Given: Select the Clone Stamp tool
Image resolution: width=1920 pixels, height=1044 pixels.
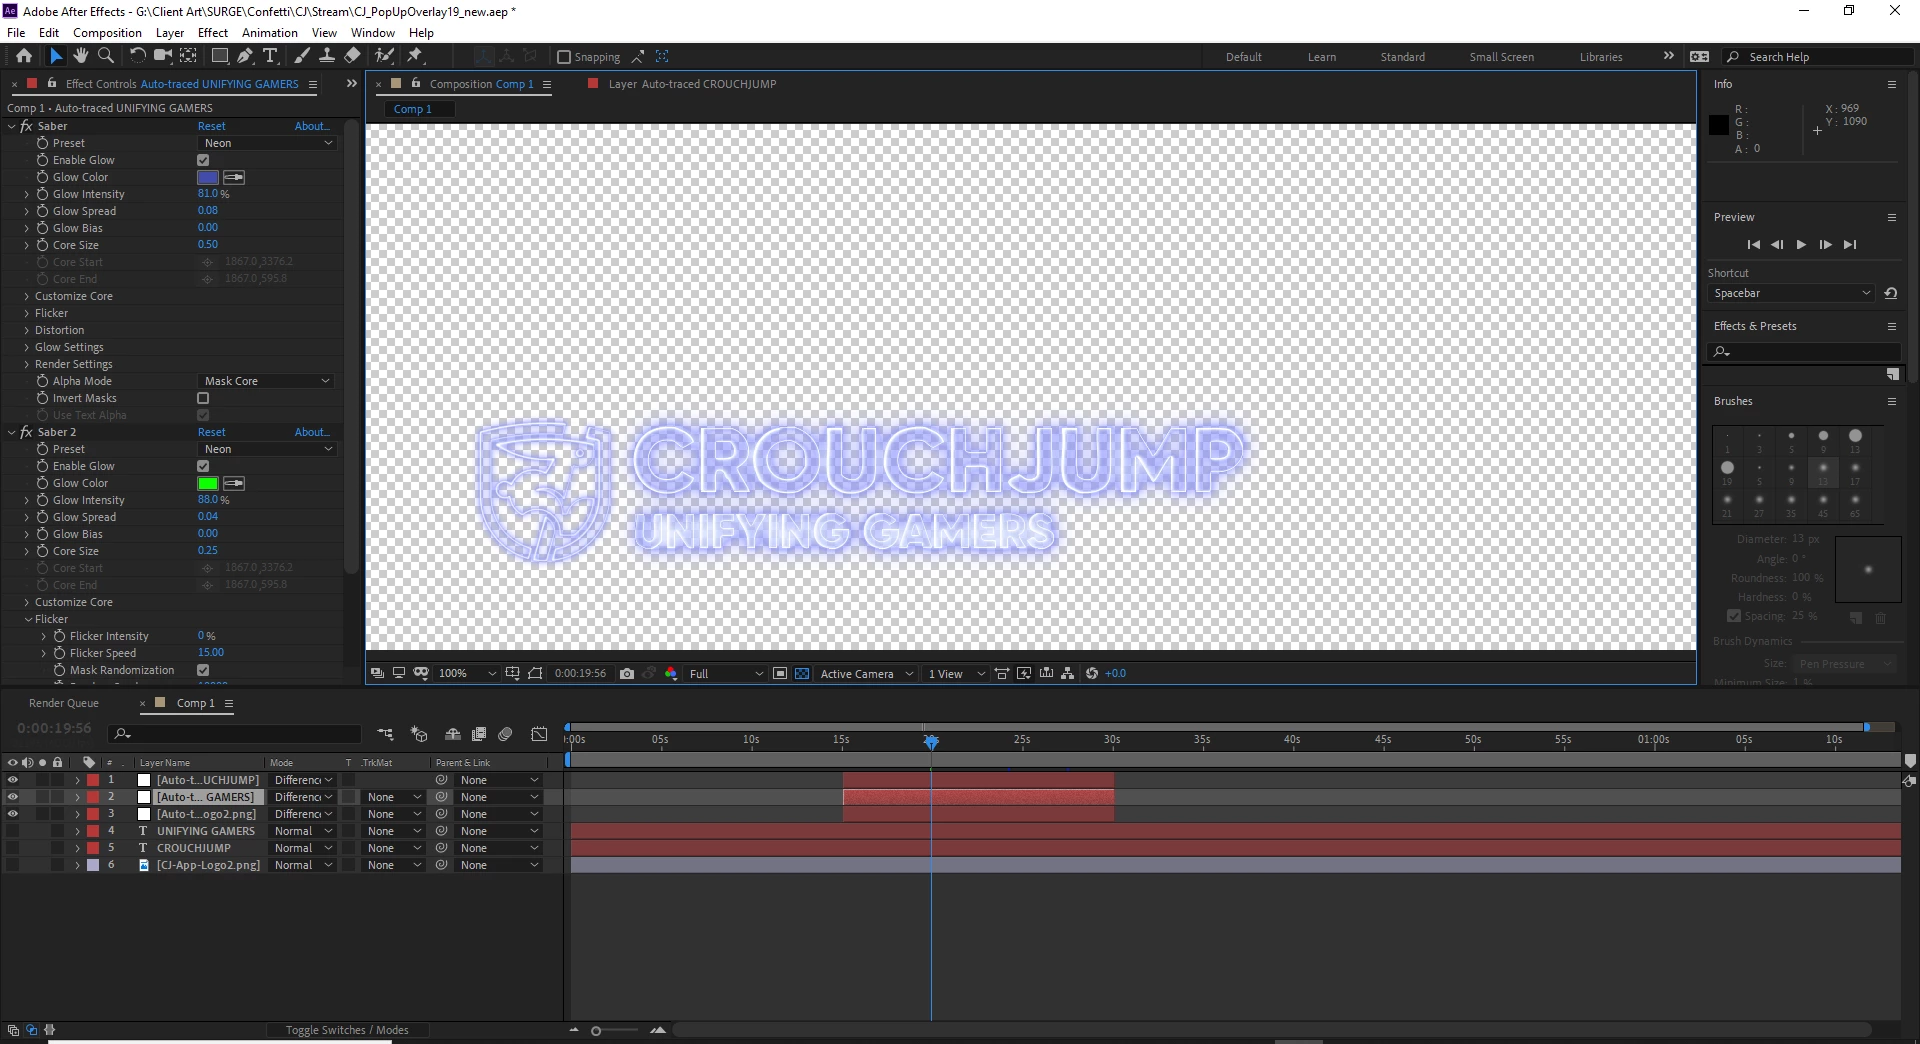Looking at the screenshot, I should [326, 56].
